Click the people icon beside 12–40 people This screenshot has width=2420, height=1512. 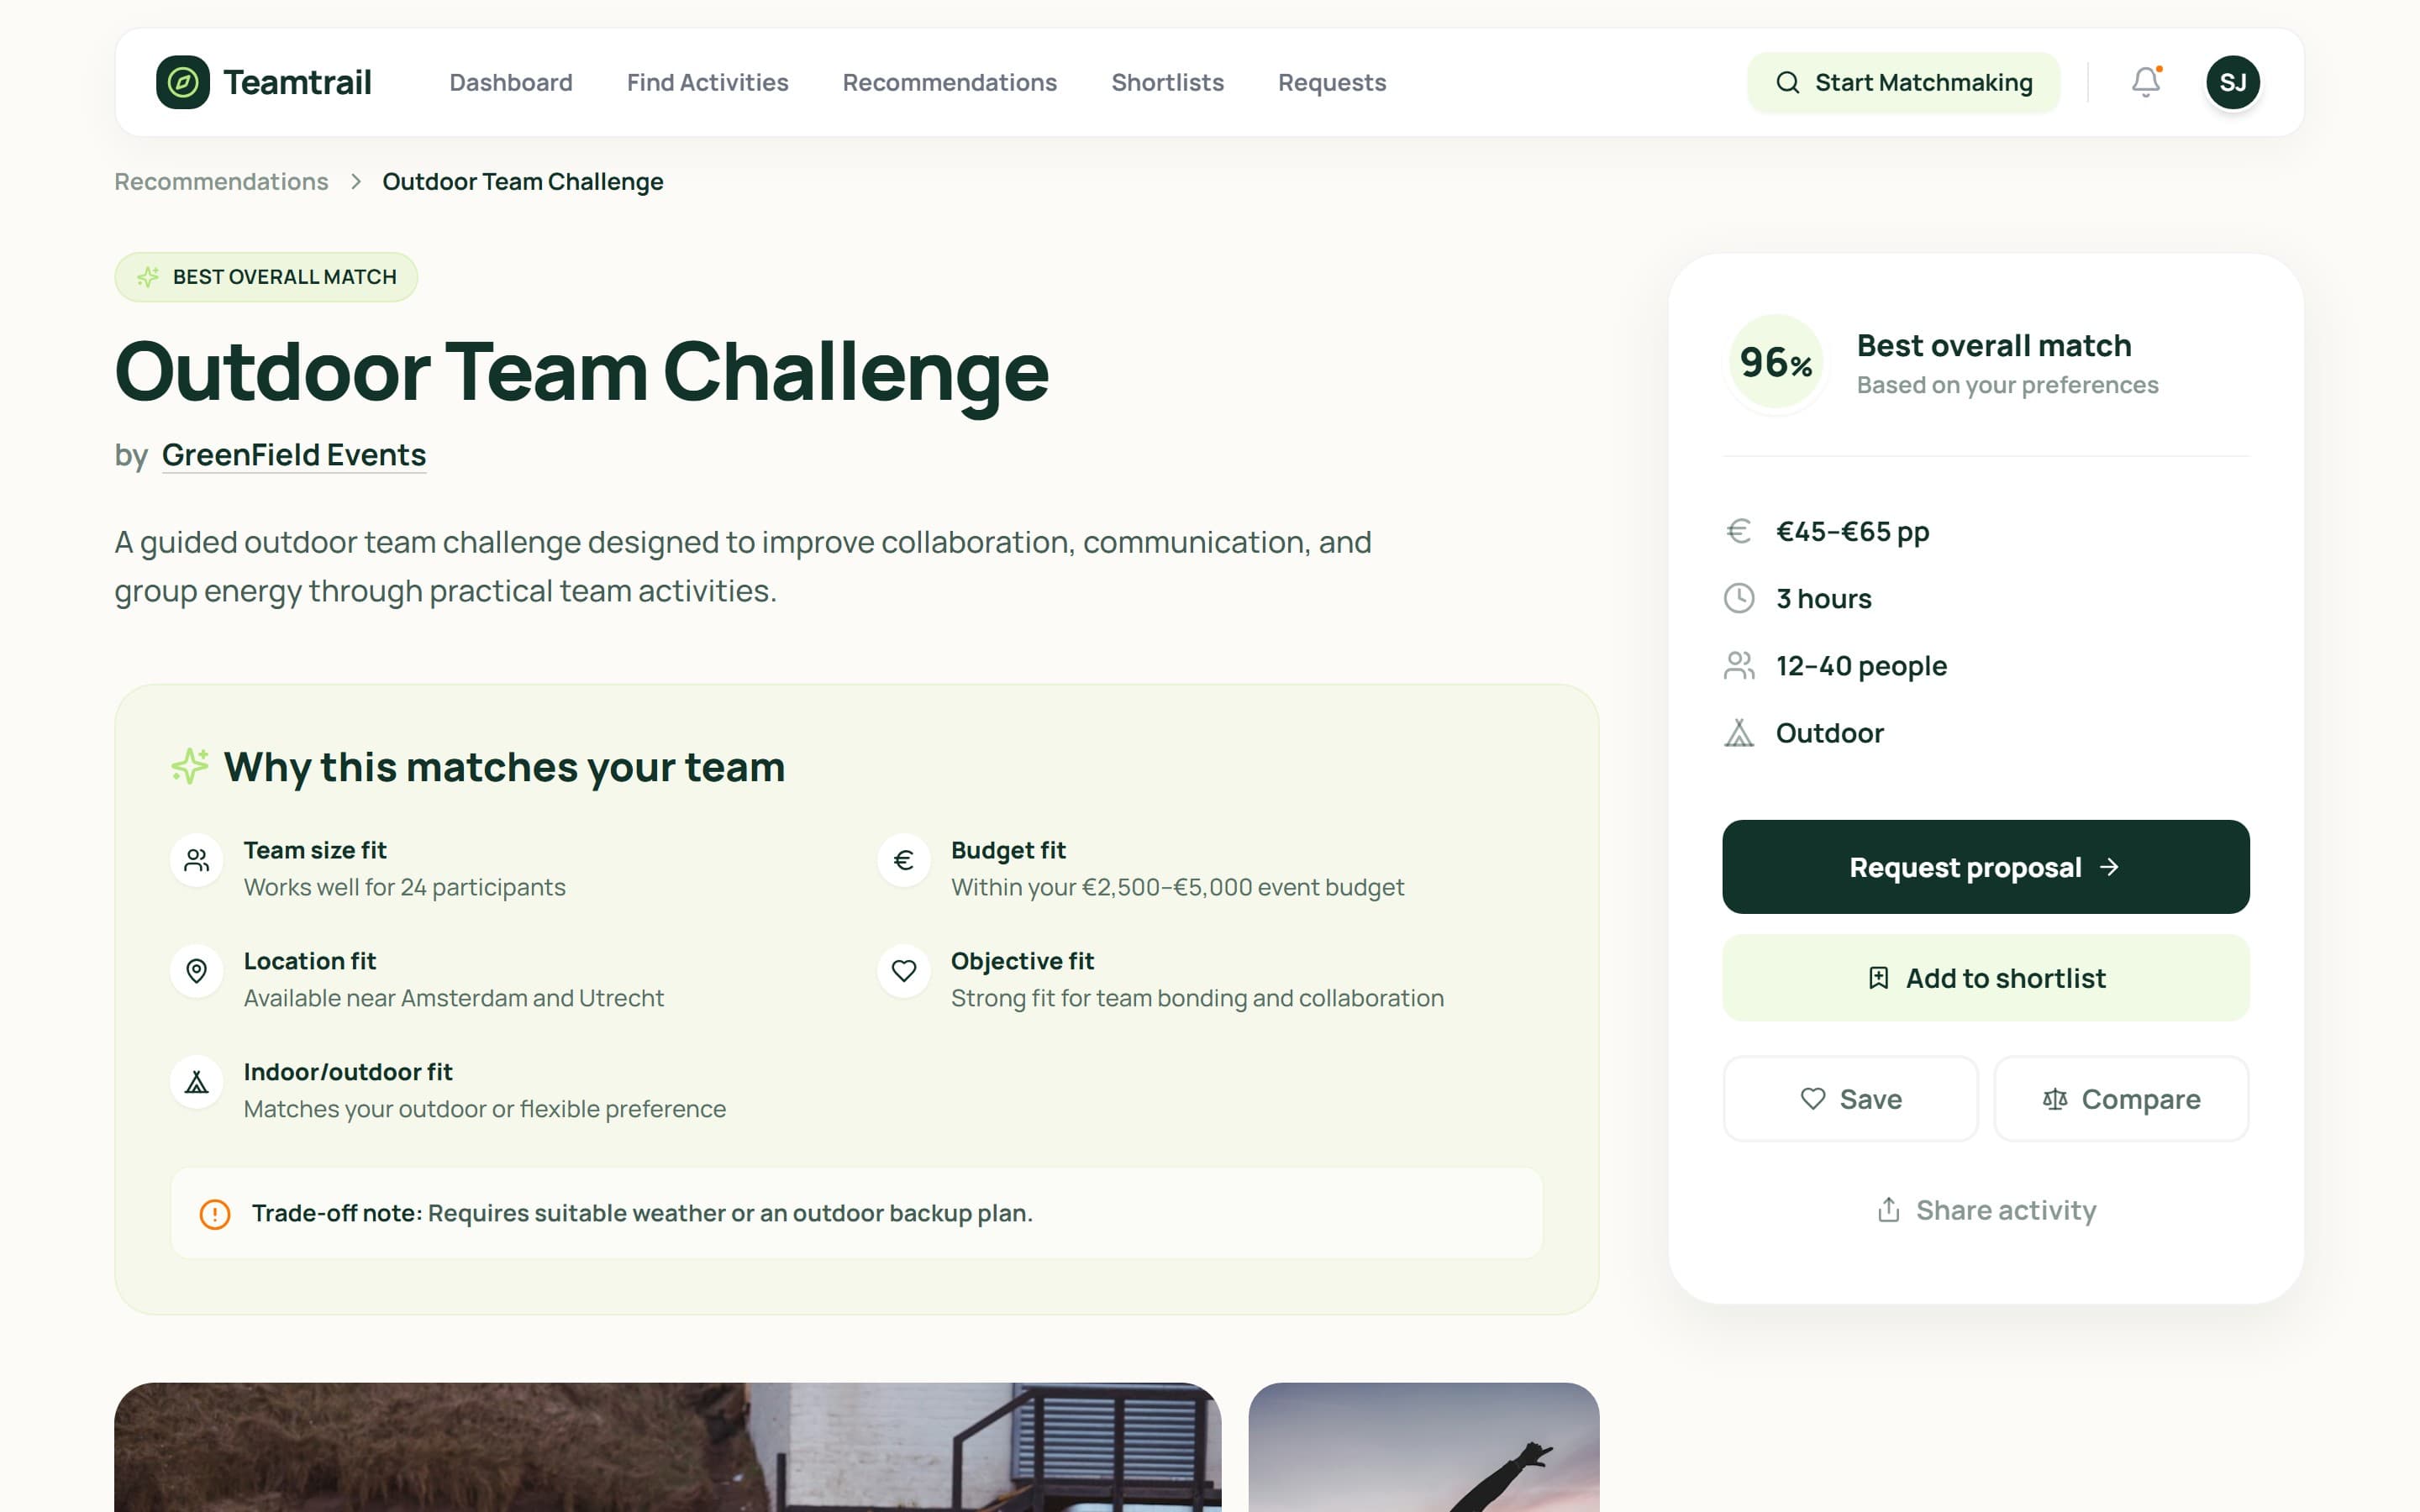(1739, 665)
